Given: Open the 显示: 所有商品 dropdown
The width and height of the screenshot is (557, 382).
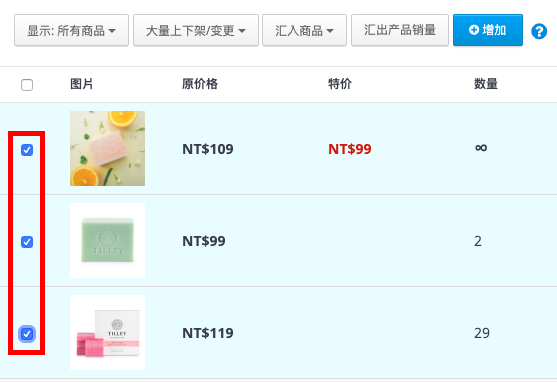Looking at the screenshot, I should coord(71,30).
